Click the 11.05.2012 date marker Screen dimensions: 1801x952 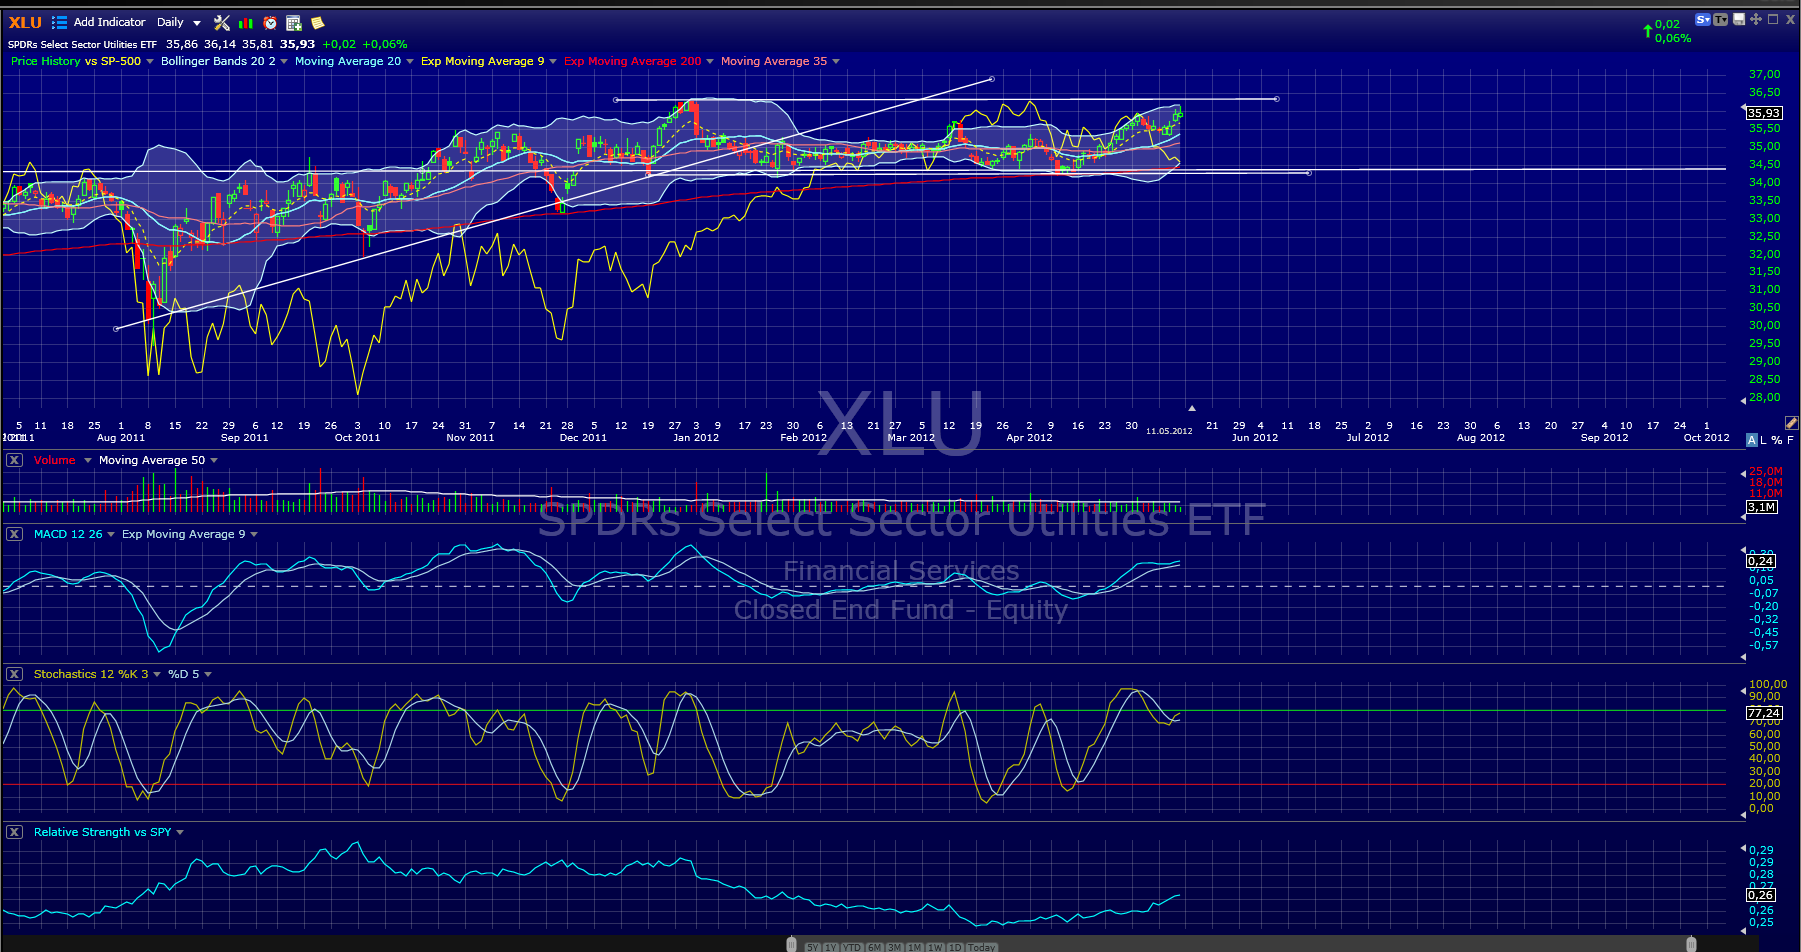1169,431
